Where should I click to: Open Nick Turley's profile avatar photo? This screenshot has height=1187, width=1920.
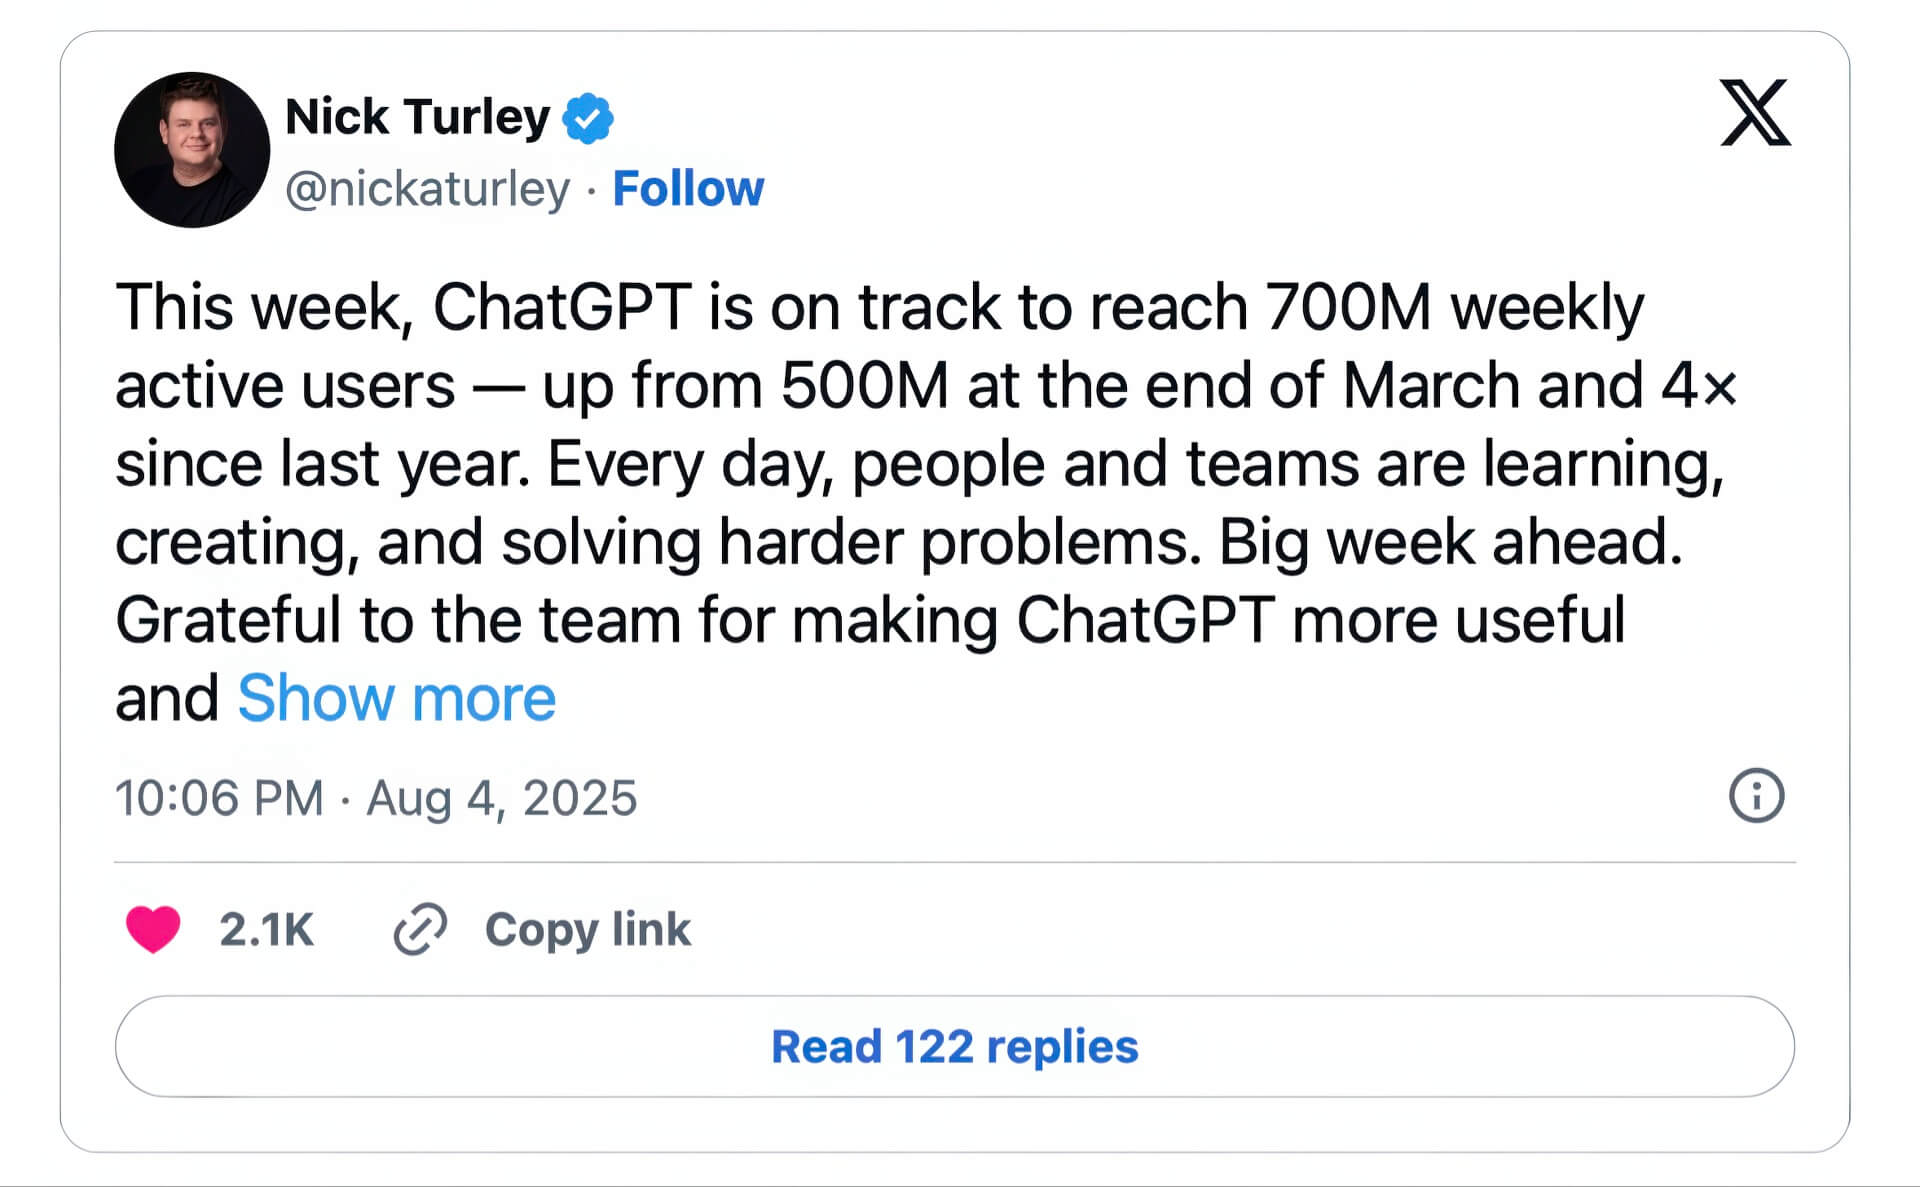click(x=192, y=150)
